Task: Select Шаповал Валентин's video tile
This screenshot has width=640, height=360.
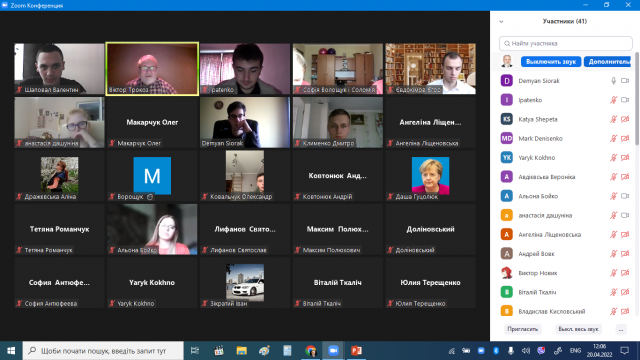Action: click(59, 69)
